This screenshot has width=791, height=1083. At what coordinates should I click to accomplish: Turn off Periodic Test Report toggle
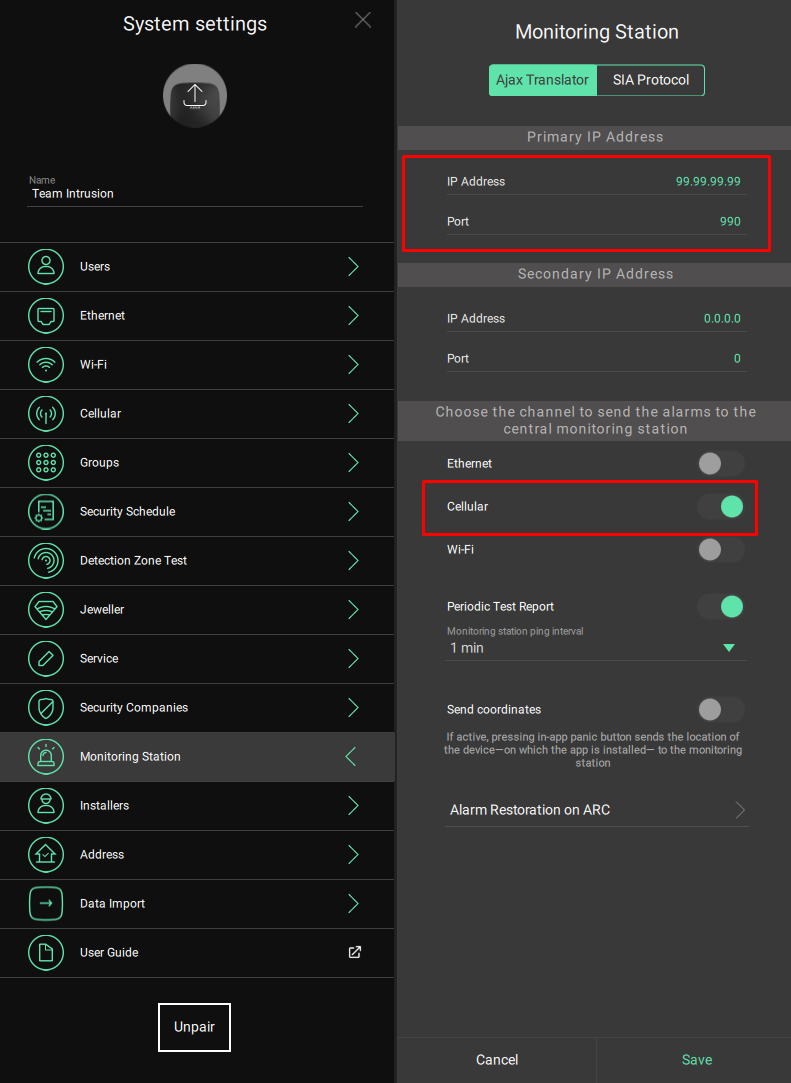(x=721, y=606)
